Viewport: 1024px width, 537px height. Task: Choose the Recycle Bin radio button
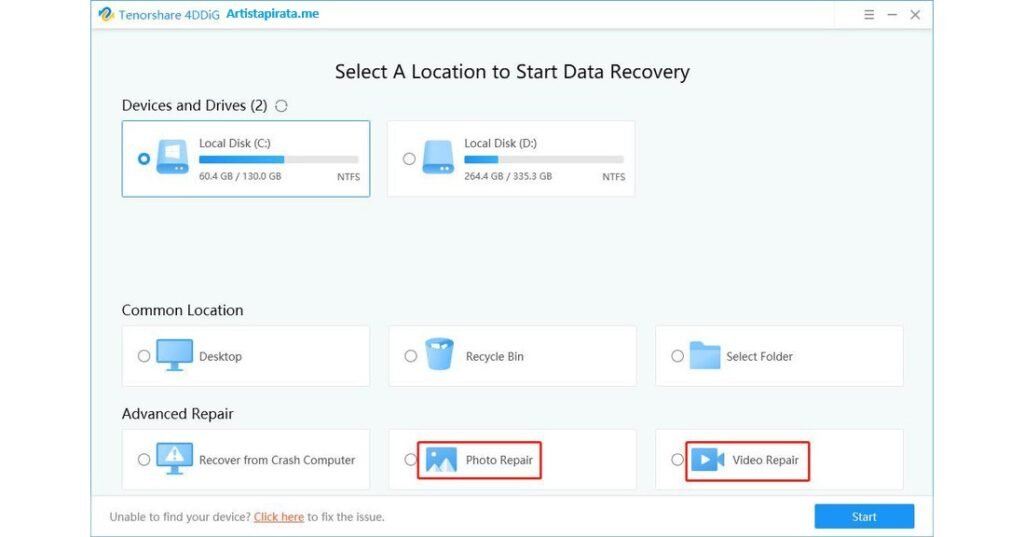tap(410, 356)
